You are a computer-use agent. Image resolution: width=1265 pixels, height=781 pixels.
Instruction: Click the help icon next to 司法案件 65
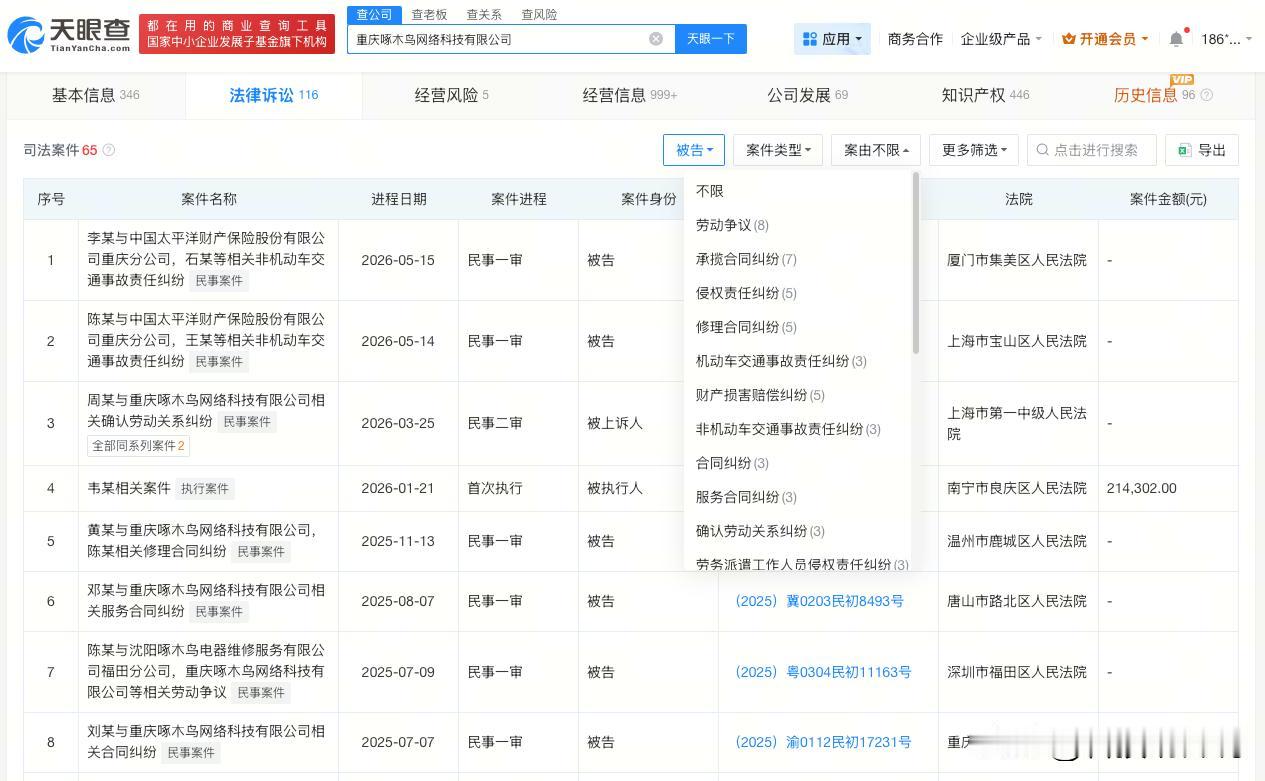tap(109, 150)
